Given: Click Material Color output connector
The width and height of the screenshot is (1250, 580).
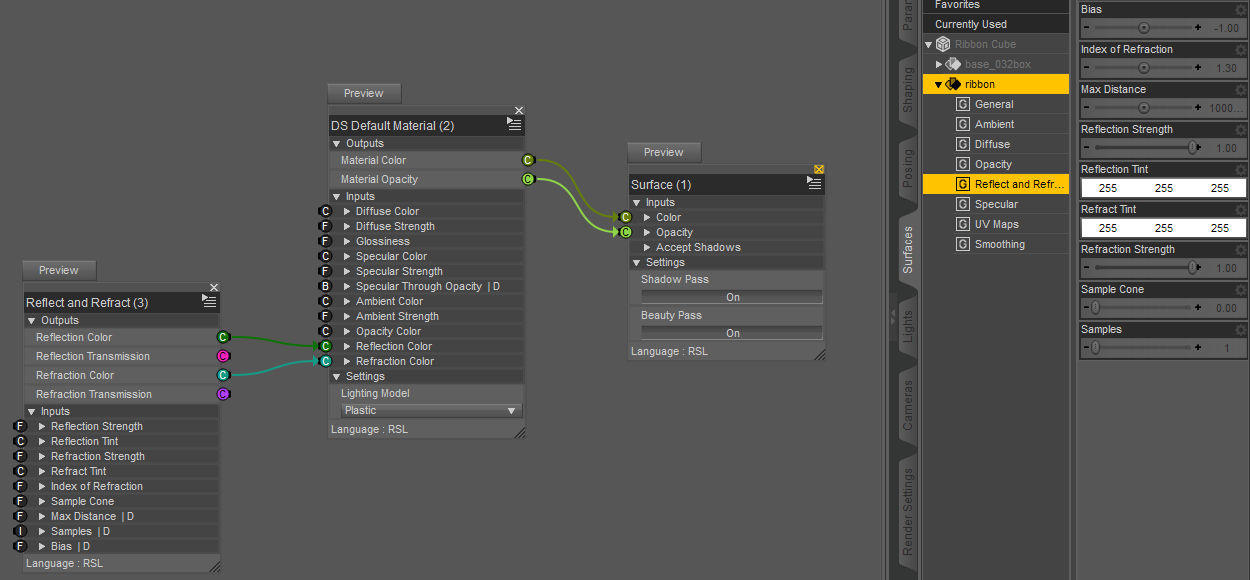Looking at the screenshot, I should [x=528, y=161].
